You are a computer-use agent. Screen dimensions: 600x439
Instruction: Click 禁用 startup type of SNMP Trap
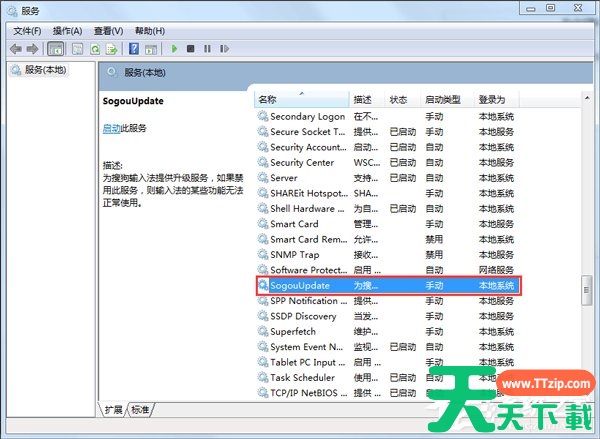pyautogui.click(x=434, y=255)
